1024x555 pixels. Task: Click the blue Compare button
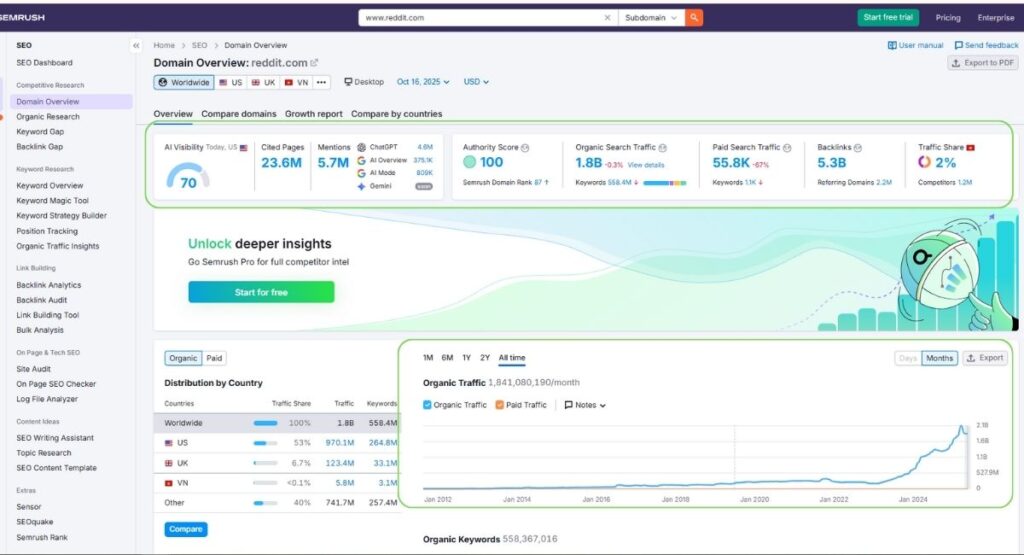point(185,529)
